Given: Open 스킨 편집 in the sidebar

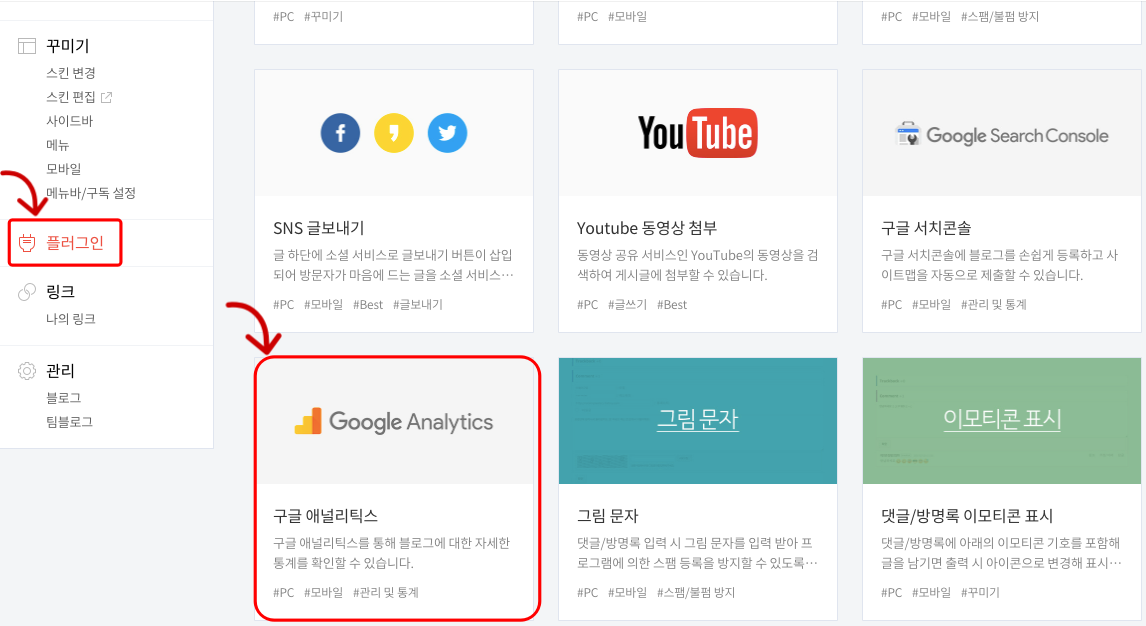Looking at the screenshot, I should click(71, 97).
